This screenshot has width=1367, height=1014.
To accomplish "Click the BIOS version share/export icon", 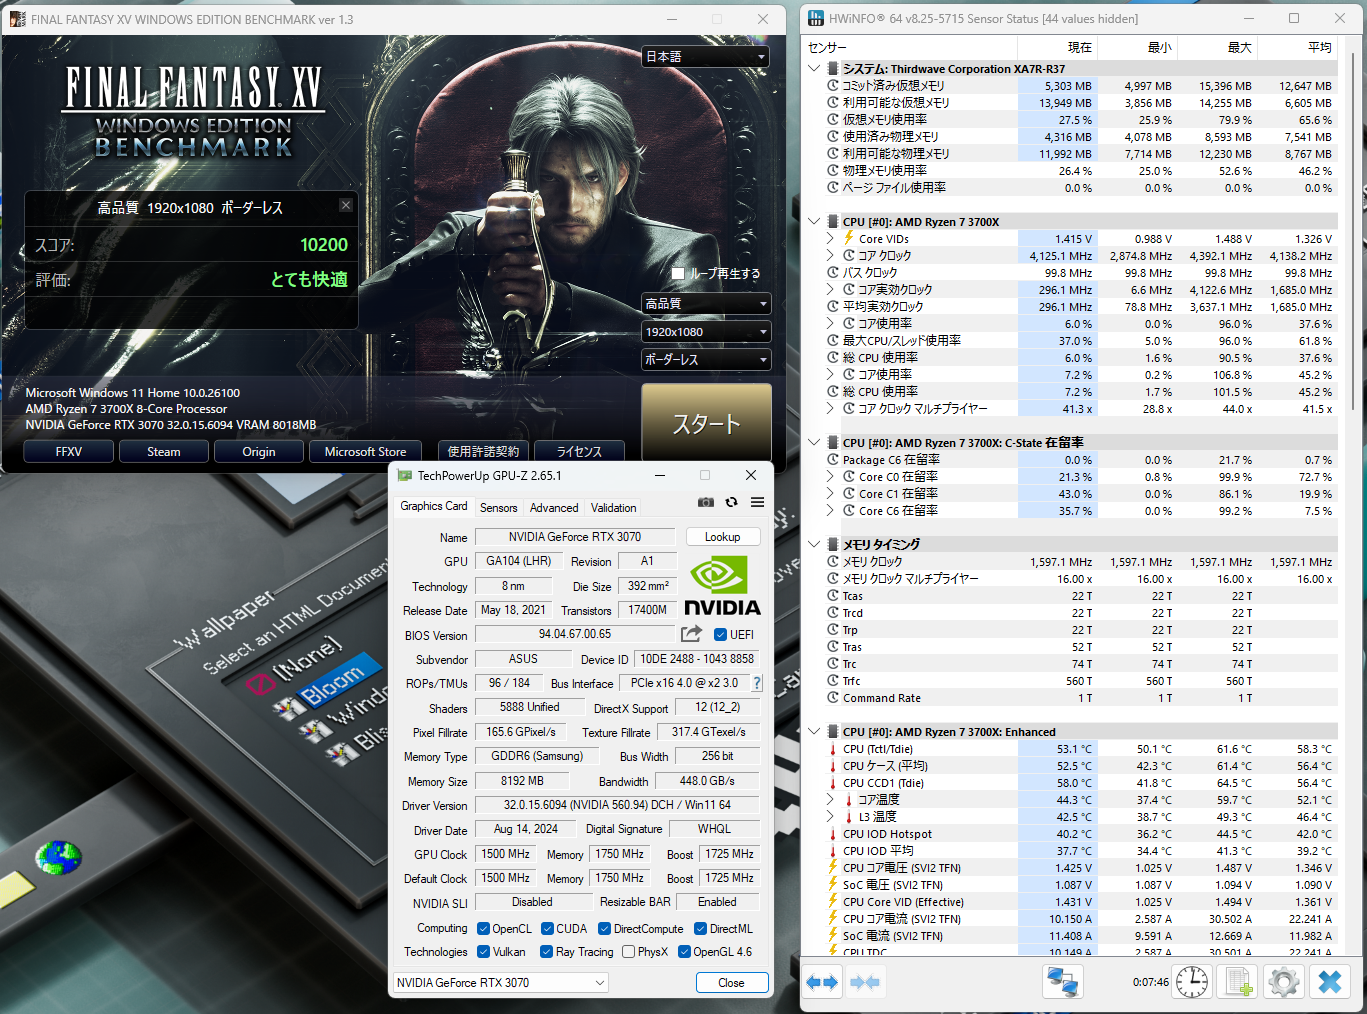I will [691, 634].
